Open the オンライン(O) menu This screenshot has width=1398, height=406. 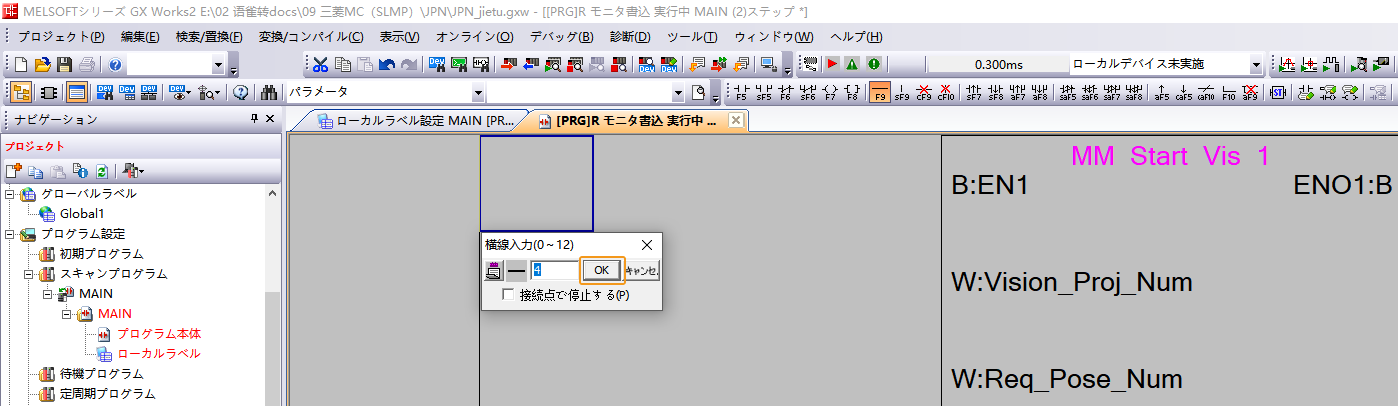(474, 37)
